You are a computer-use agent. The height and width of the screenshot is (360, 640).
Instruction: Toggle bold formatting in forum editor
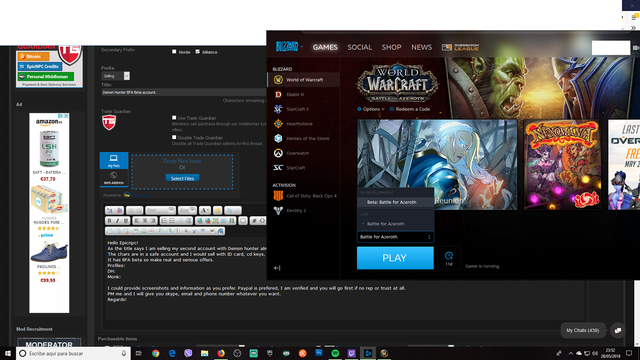point(109,221)
